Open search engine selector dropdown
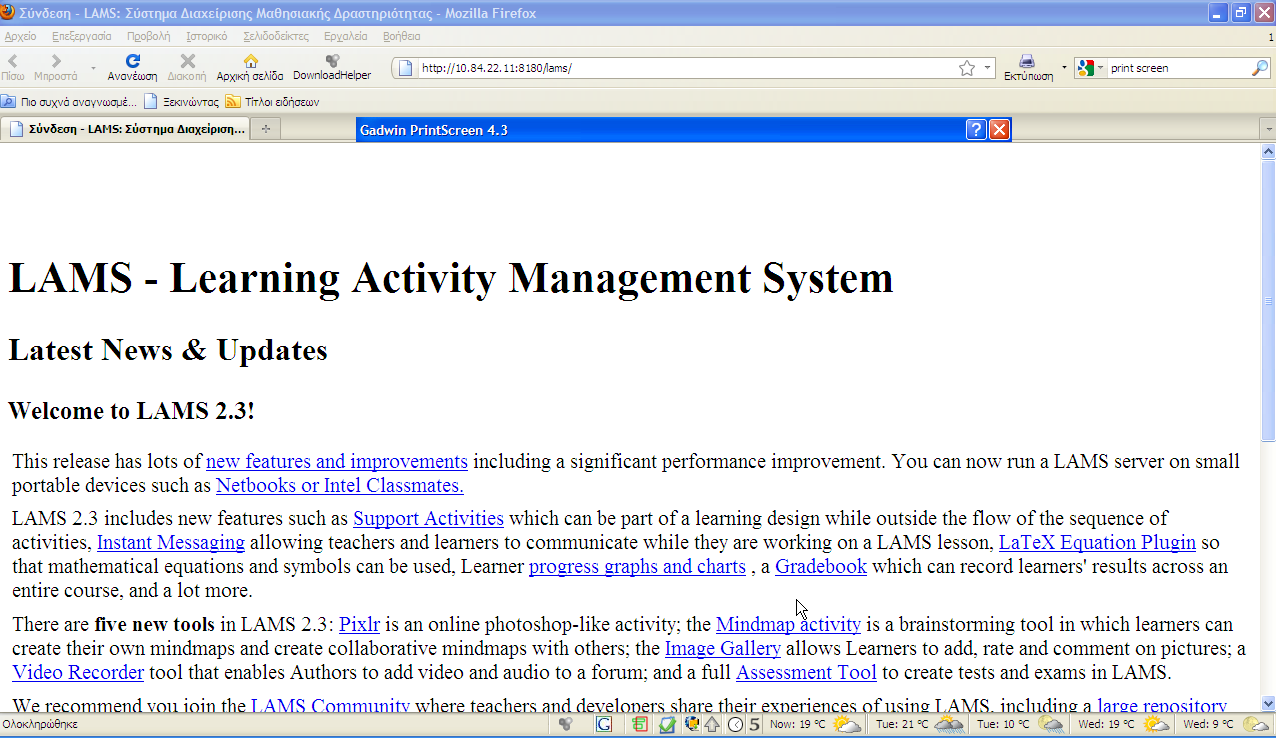The height and width of the screenshot is (738, 1276). (x=1101, y=68)
